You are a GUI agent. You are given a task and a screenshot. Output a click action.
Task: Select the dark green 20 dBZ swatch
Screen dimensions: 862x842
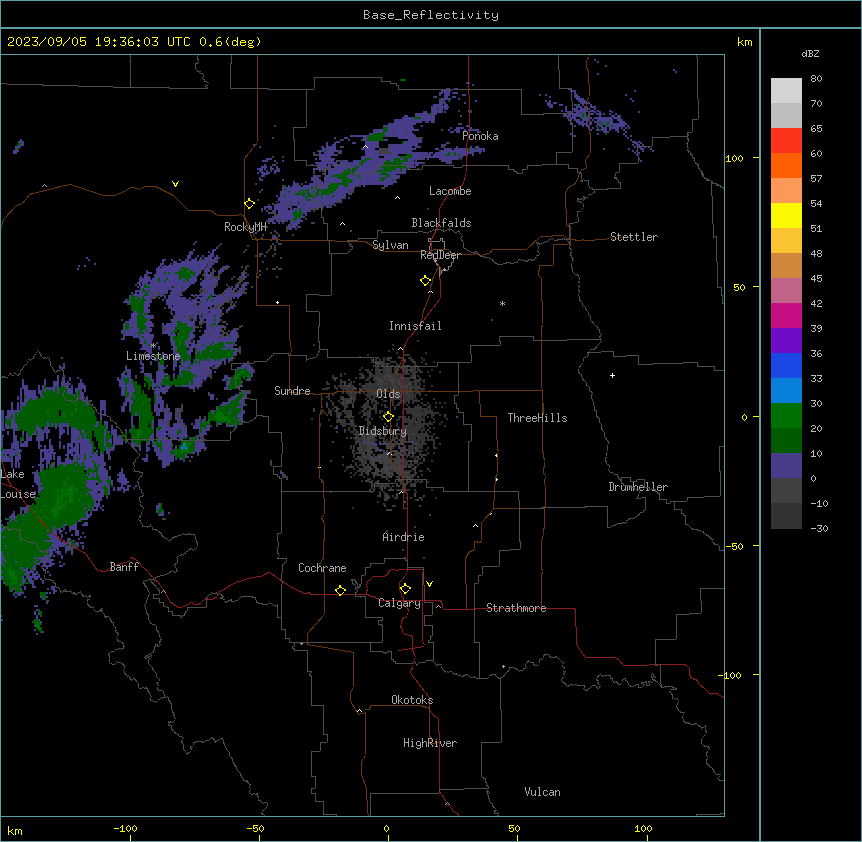tap(786, 441)
